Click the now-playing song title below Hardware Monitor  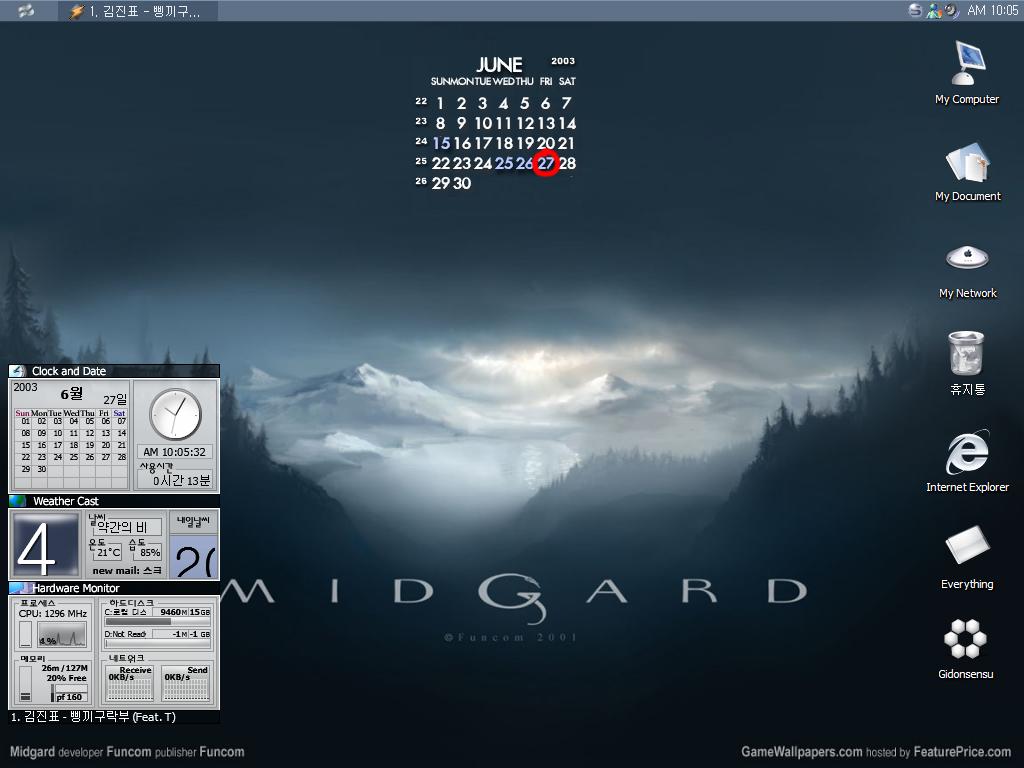(x=92, y=717)
